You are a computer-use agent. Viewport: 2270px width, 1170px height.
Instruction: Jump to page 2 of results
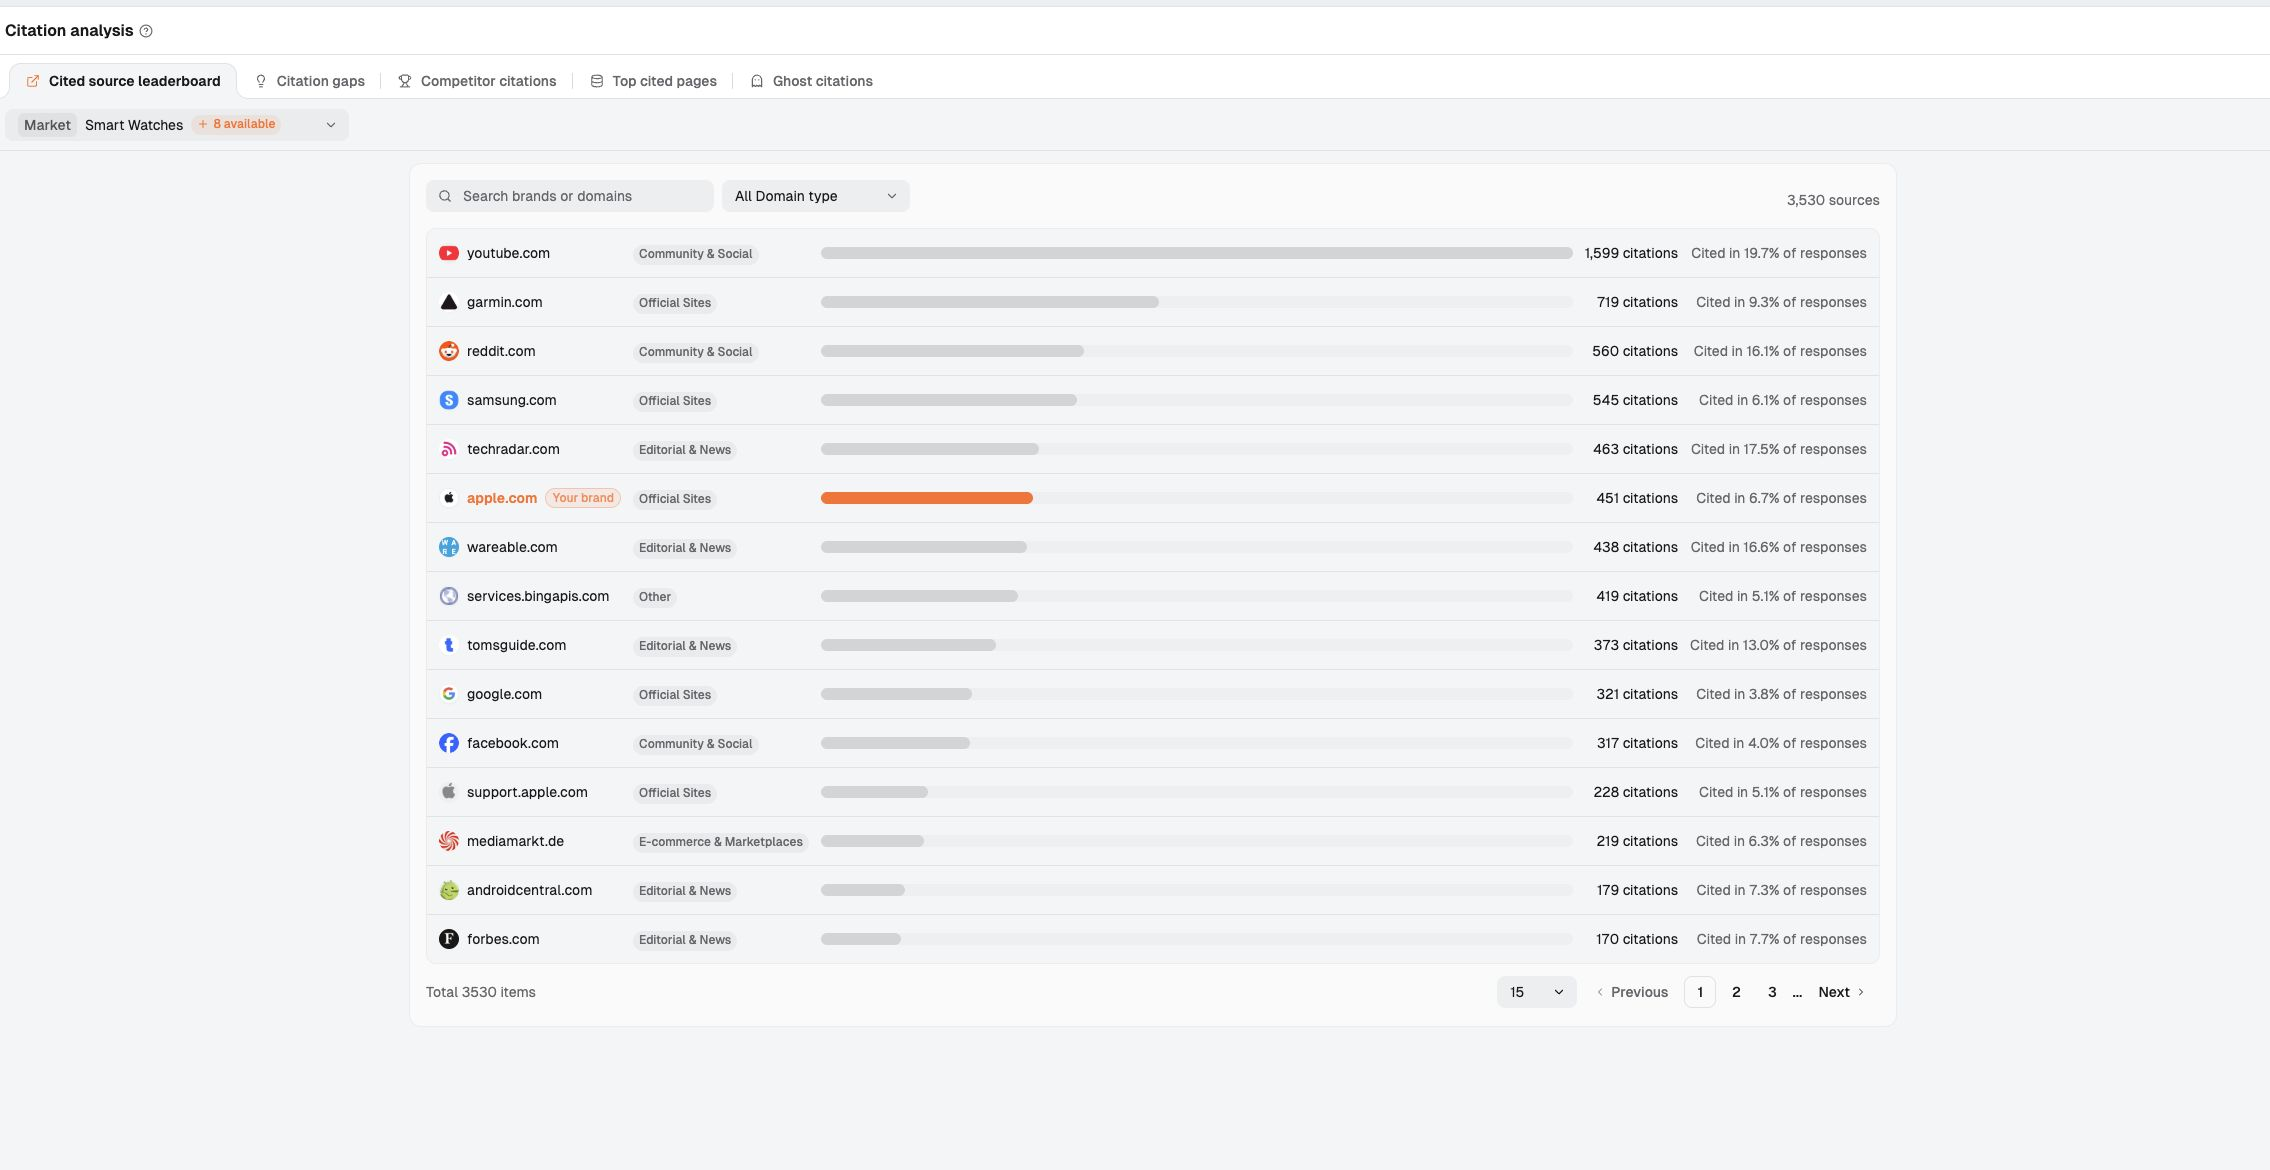(x=1736, y=992)
